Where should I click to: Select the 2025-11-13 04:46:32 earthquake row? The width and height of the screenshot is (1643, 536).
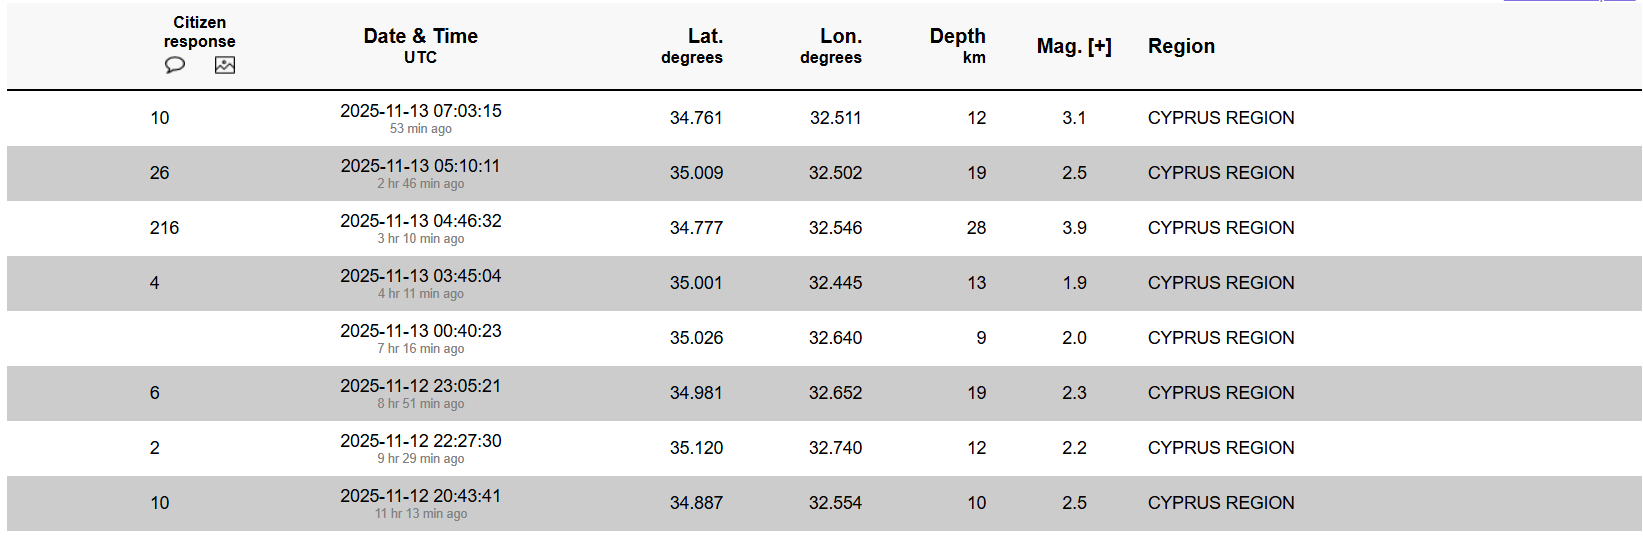[420, 221]
